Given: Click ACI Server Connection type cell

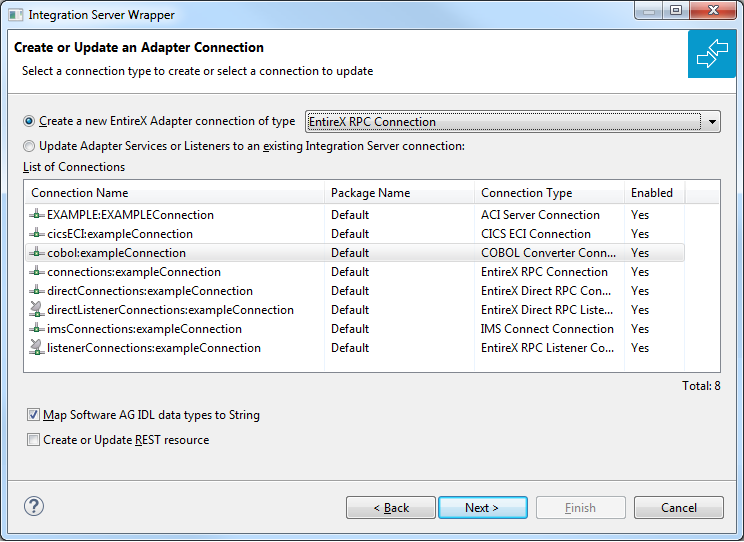Looking at the screenshot, I should click(540, 215).
